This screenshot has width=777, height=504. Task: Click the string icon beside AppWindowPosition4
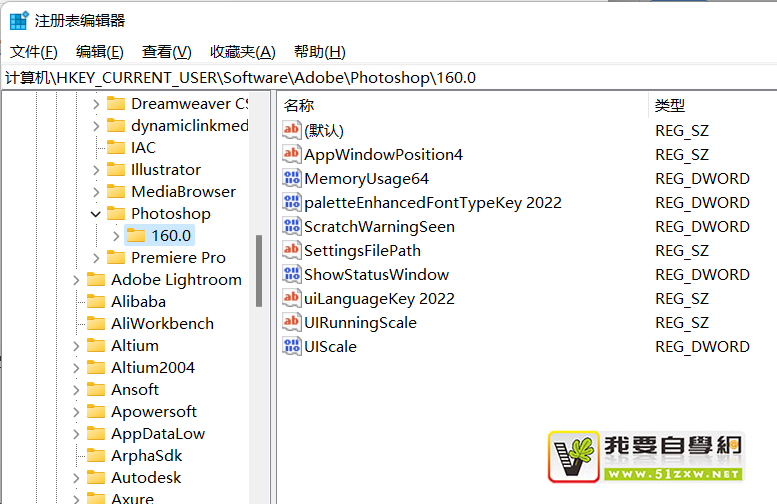(x=291, y=155)
